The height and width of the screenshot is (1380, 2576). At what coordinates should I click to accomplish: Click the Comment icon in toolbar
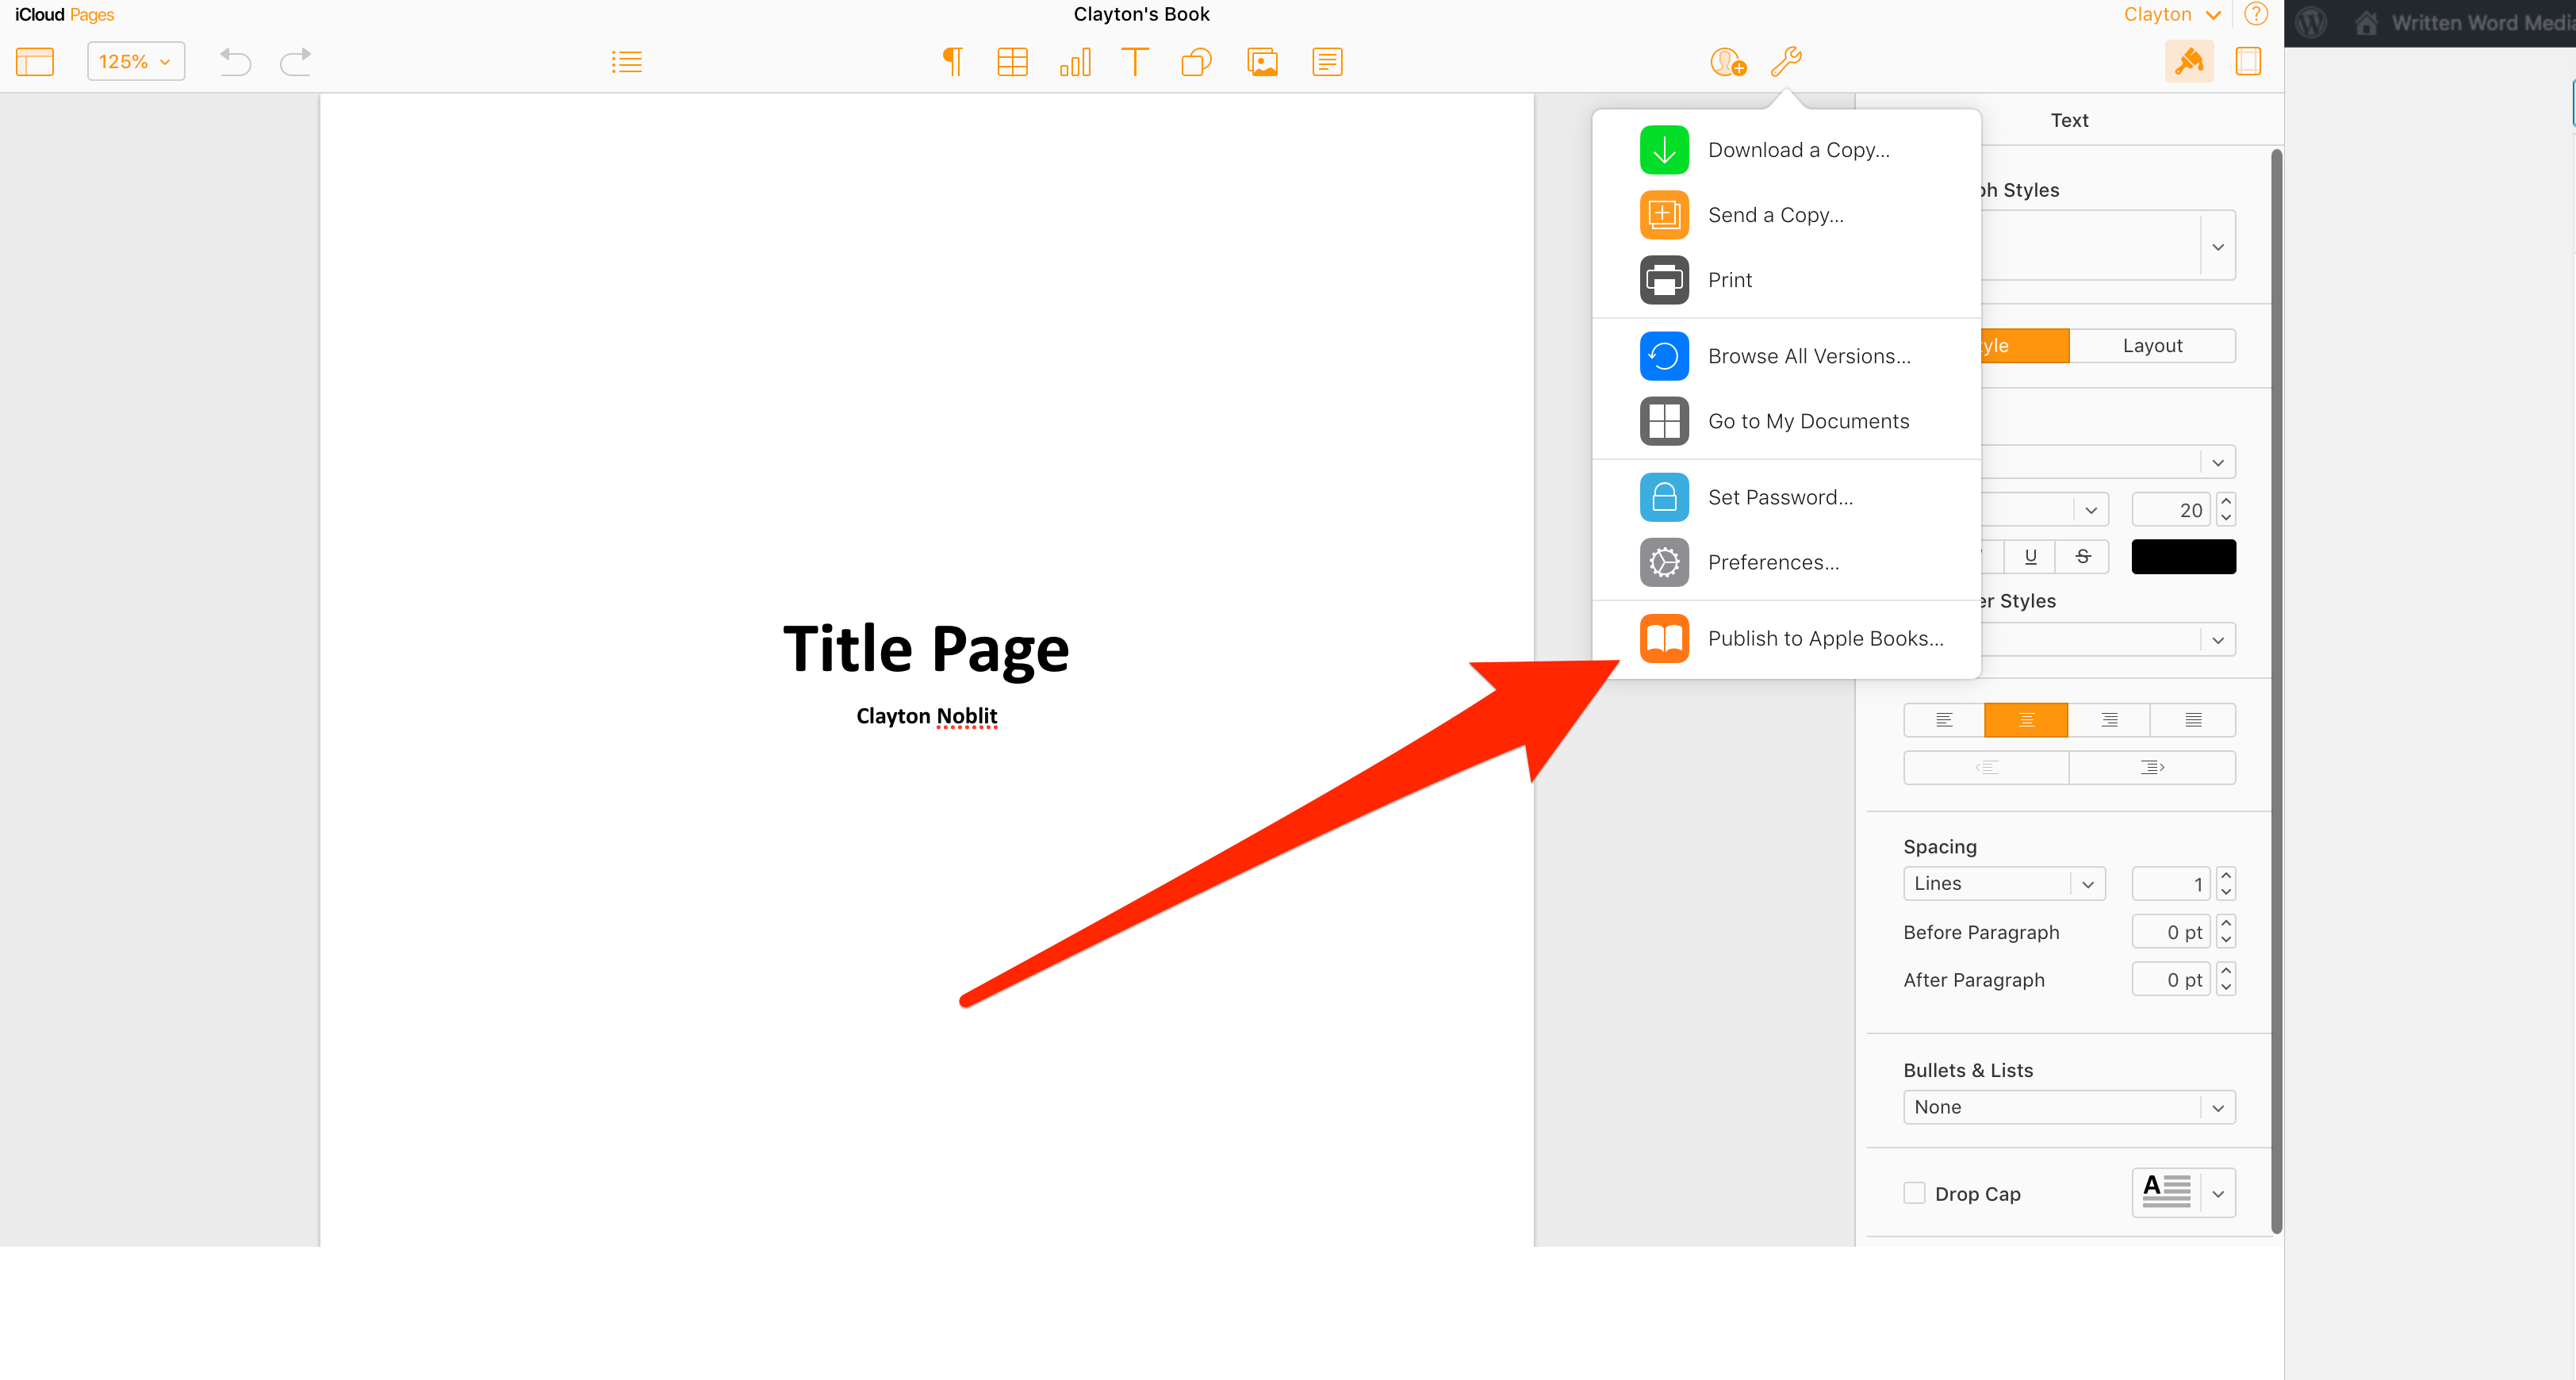click(x=1327, y=62)
